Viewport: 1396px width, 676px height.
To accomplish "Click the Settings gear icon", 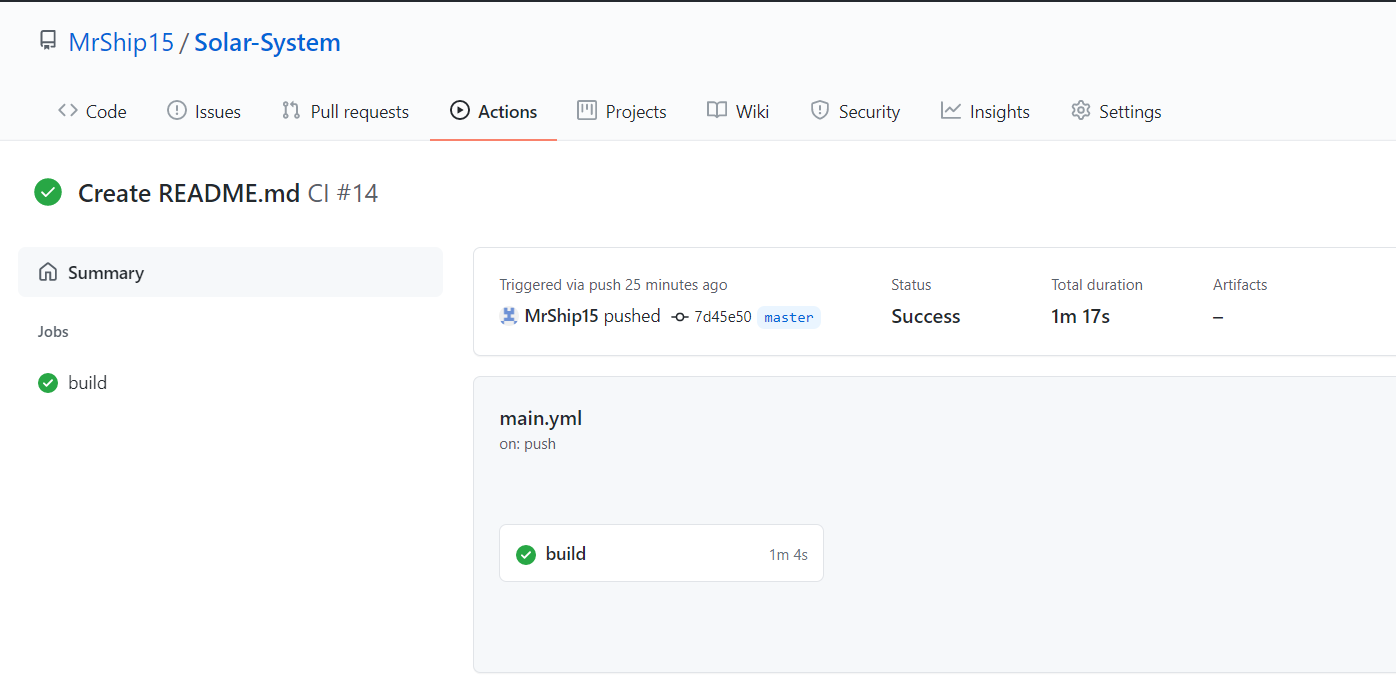I will [1081, 110].
